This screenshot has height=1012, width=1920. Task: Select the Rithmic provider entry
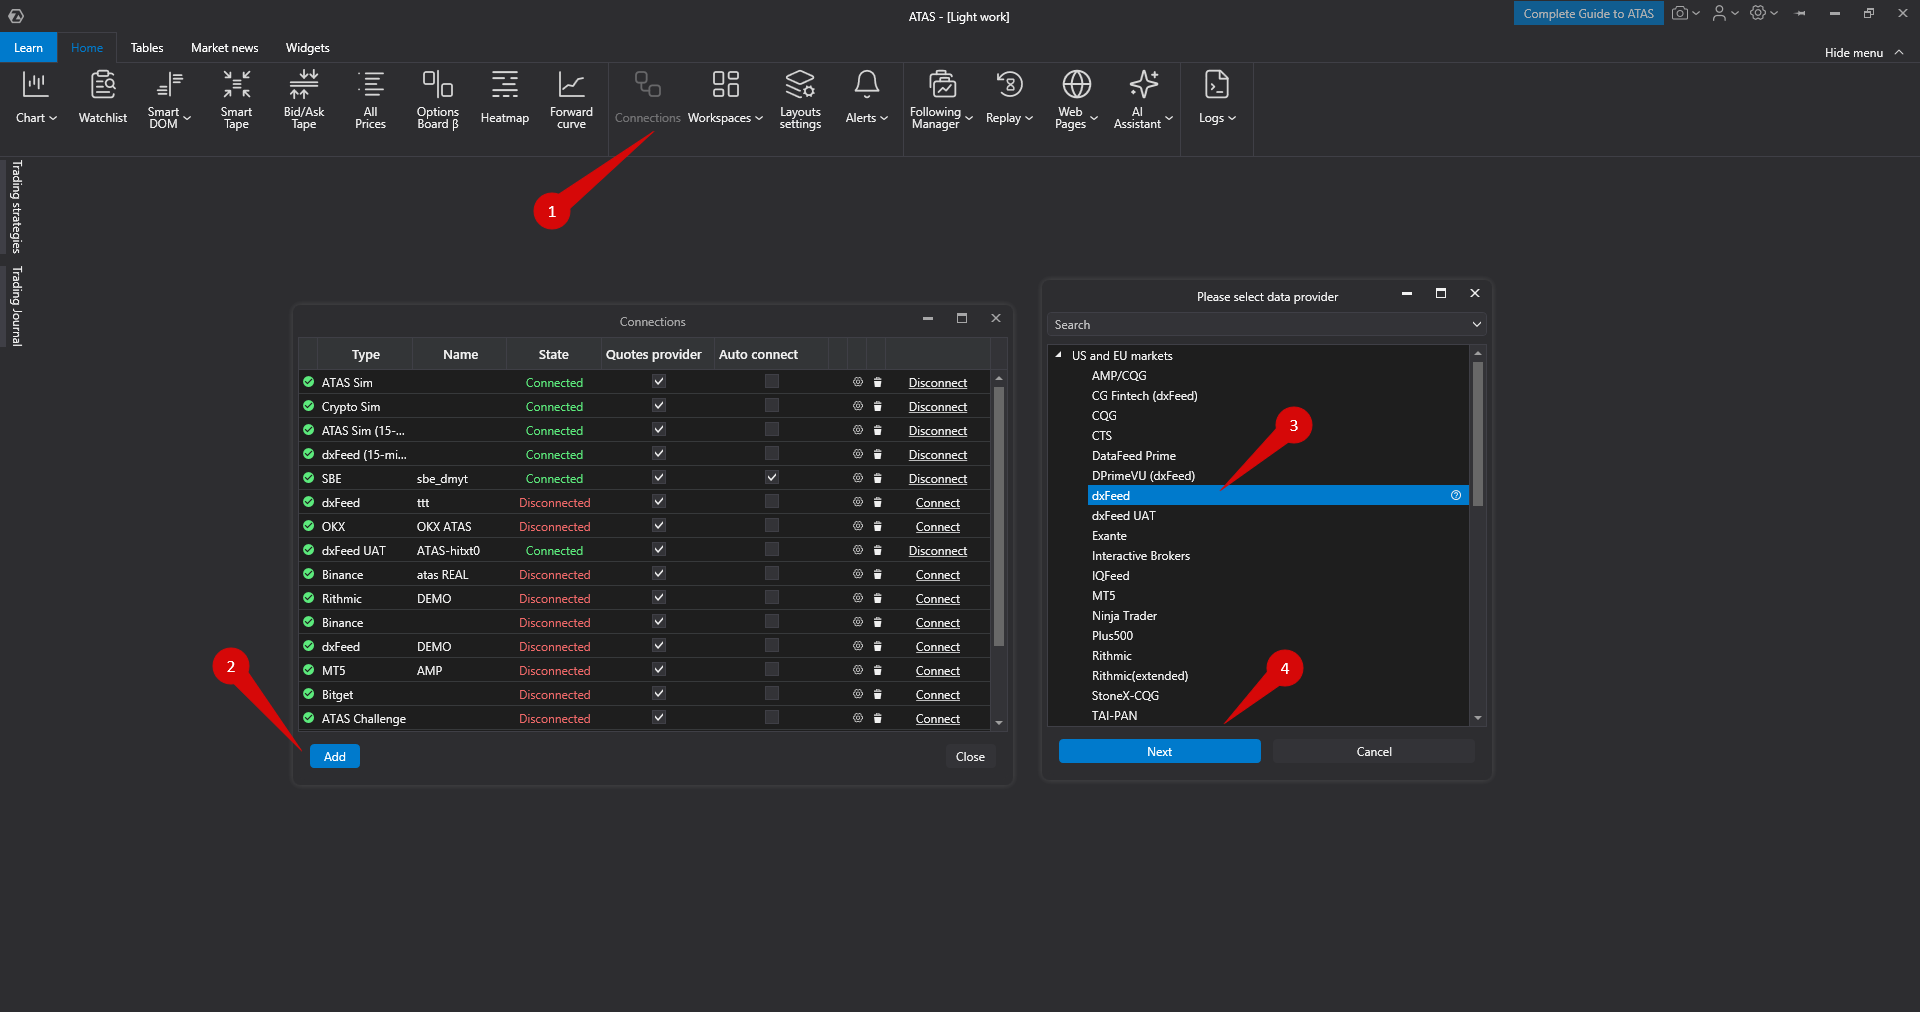pyautogui.click(x=1112, y=656)
